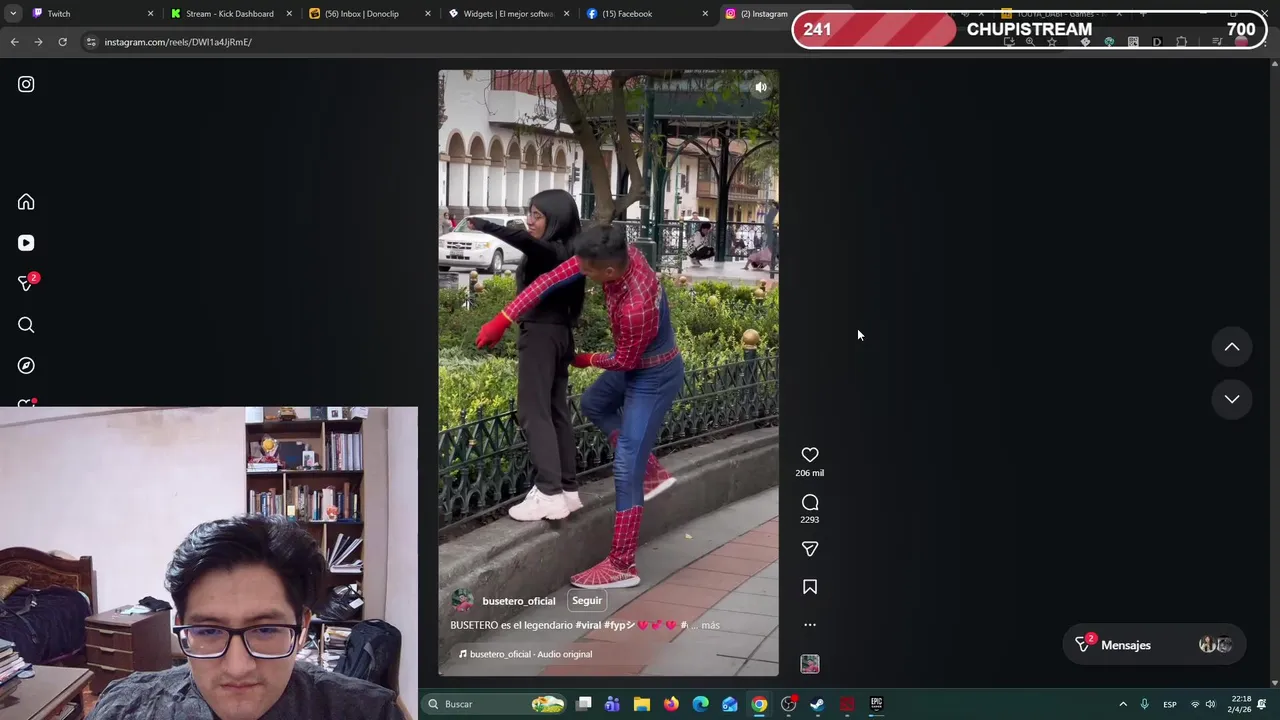View site information icon in address bar

pos(91,42)
